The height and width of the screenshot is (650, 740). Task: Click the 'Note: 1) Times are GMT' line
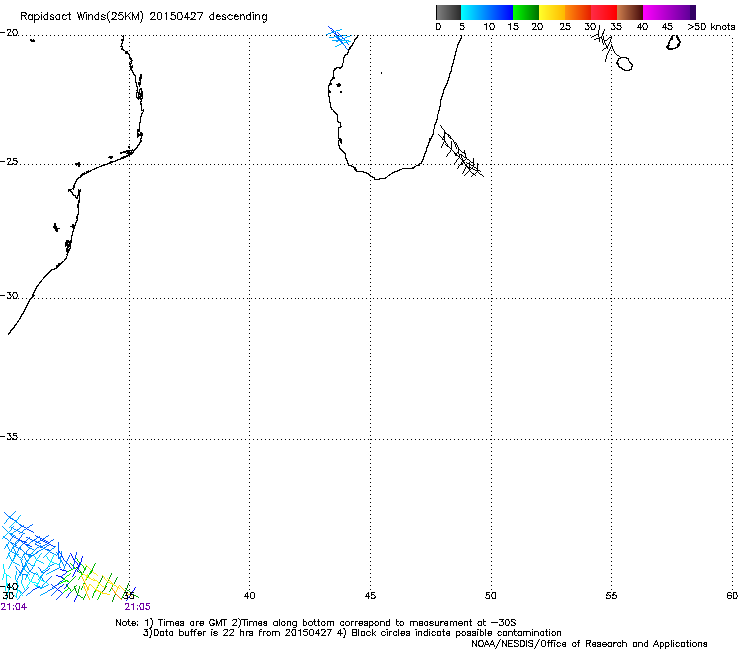point(316,623)
